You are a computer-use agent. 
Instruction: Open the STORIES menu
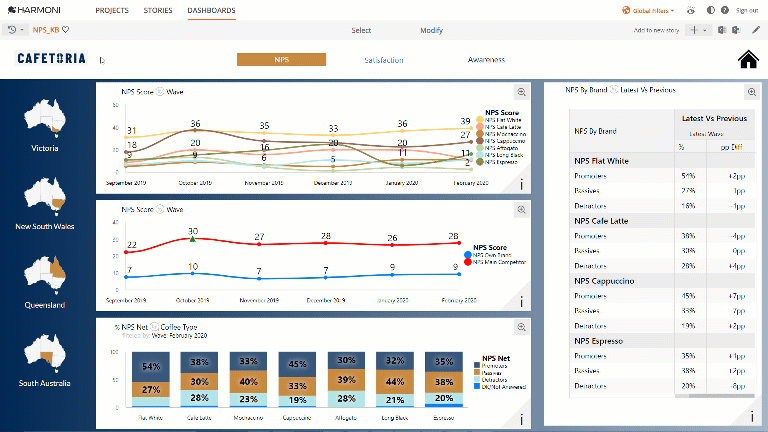click(158, 10)
